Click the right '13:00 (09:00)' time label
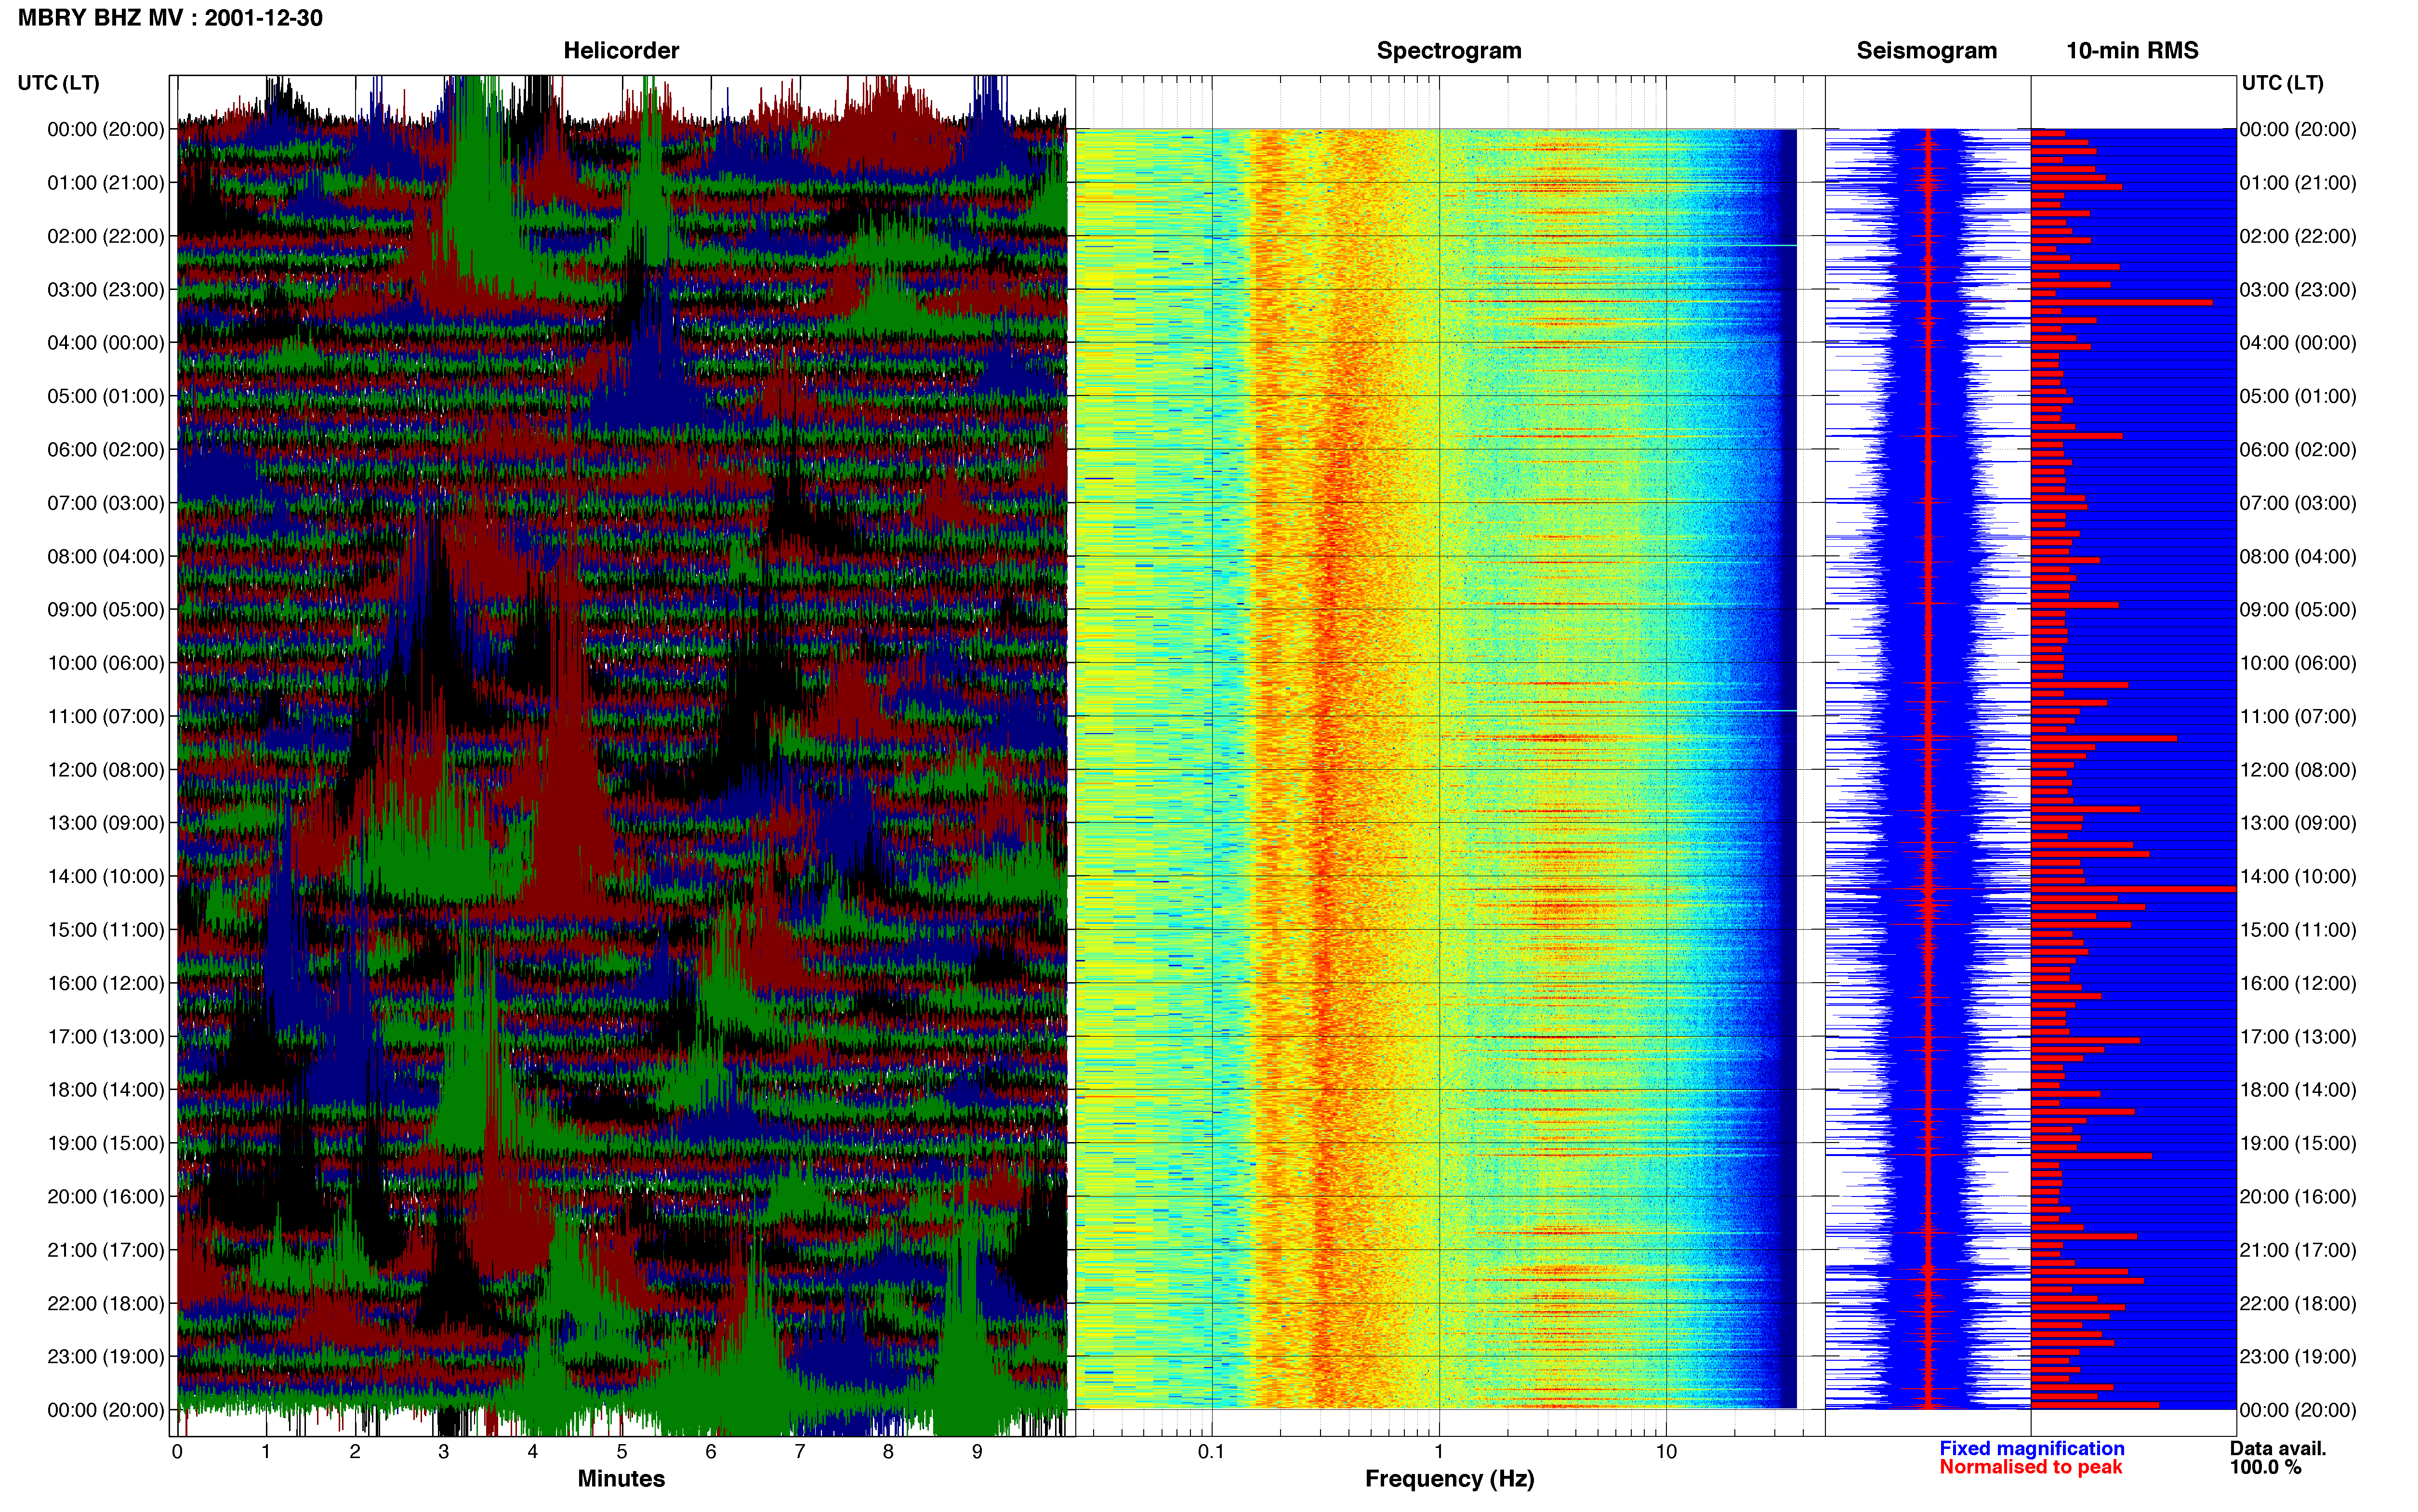The width and height of the screenshot is (2418, 1512). tap(2298, 823)
